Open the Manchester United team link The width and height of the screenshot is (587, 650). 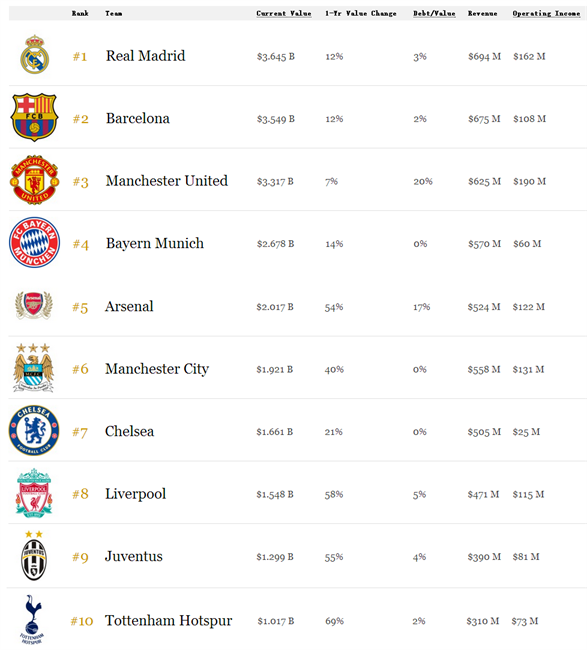tap(167, 181)
